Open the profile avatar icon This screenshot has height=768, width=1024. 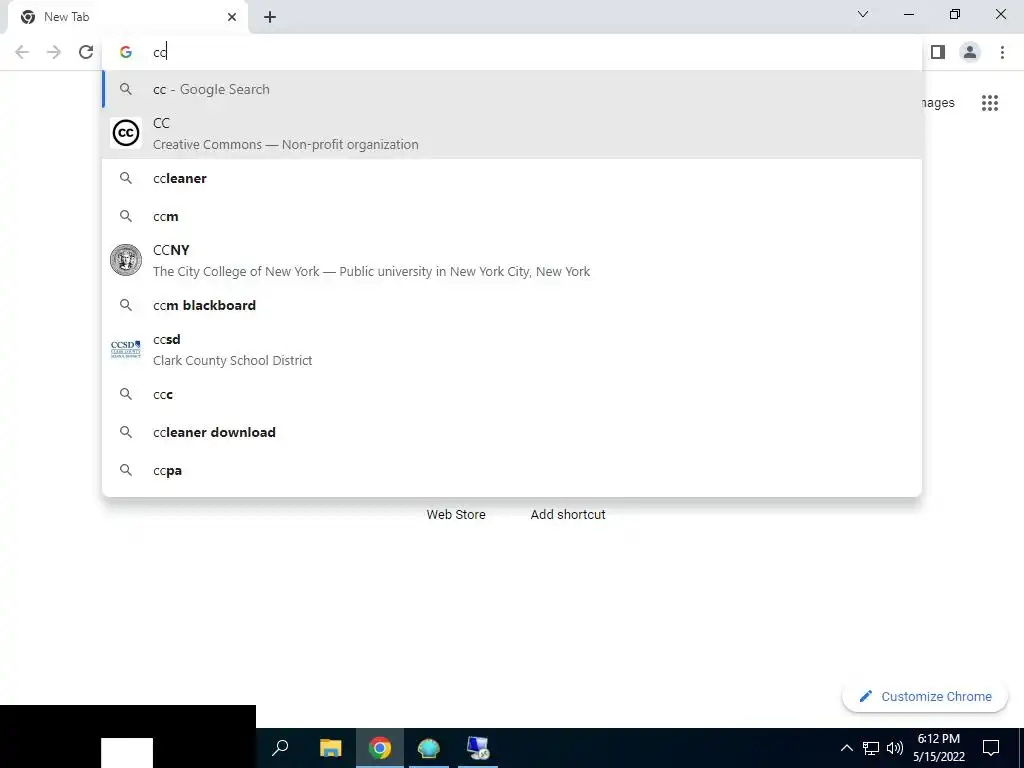click(x=970, y=52)
